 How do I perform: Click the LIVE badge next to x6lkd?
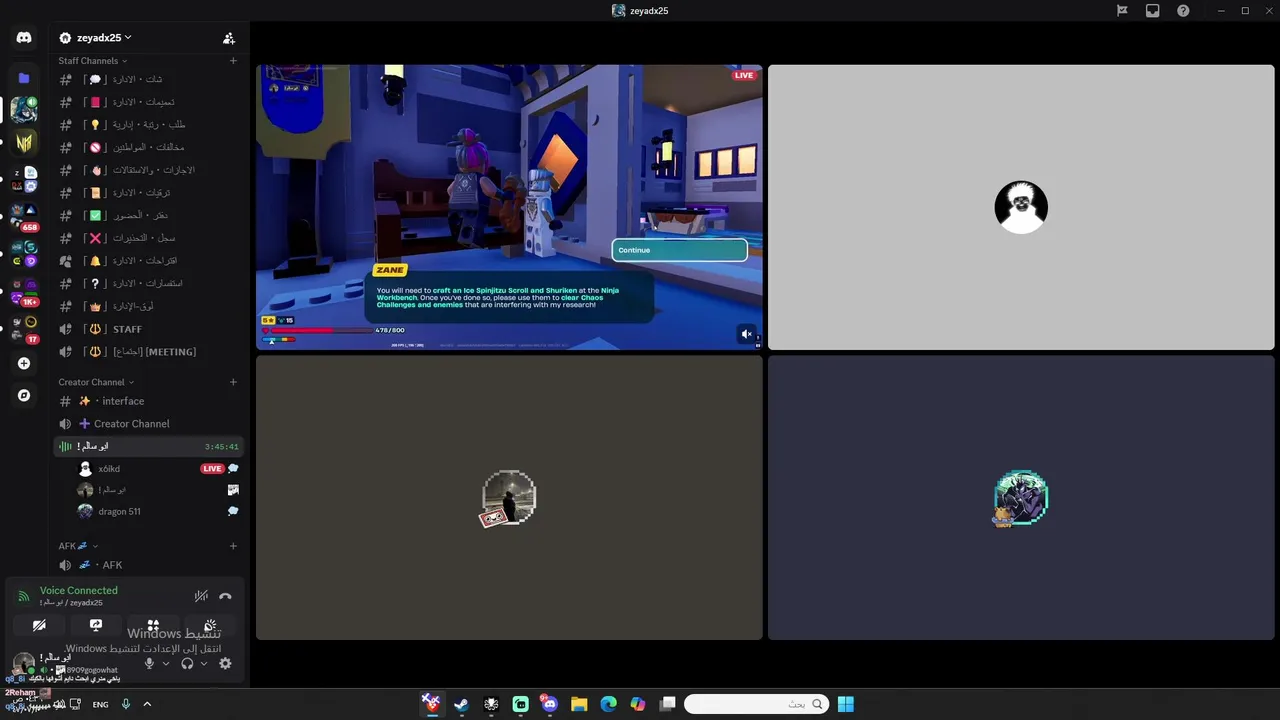coord(212,468)
